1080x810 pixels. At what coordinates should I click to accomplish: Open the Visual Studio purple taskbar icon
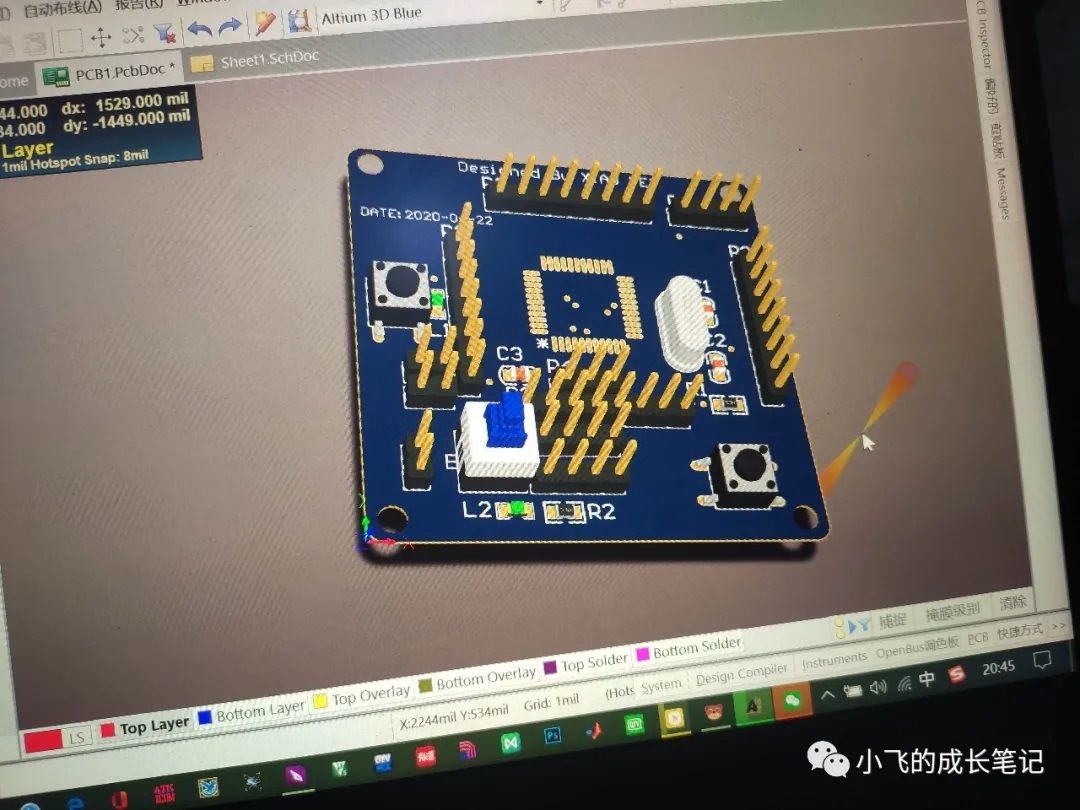point(296,776)
